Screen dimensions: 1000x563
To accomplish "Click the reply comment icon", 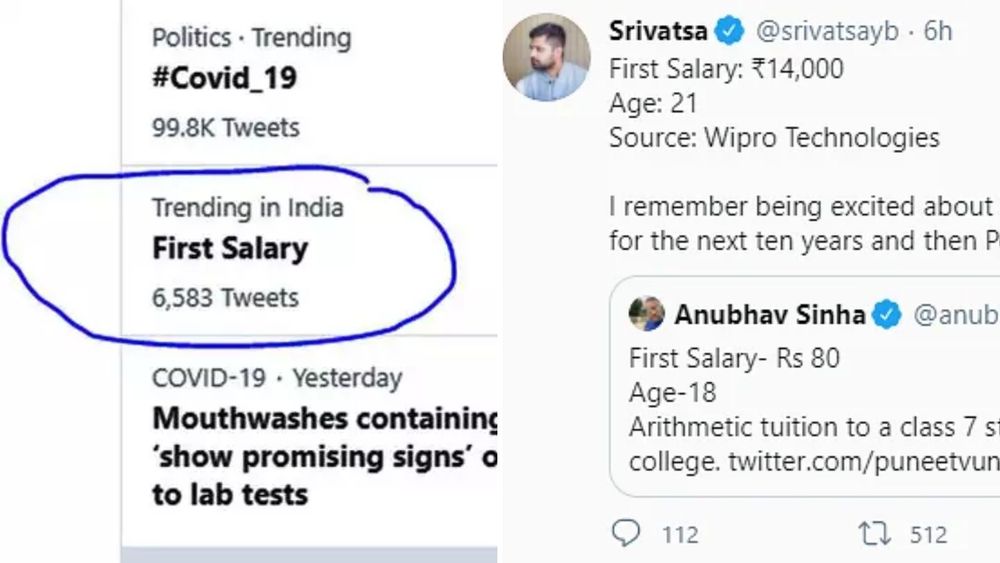I will tap(626, 535).
